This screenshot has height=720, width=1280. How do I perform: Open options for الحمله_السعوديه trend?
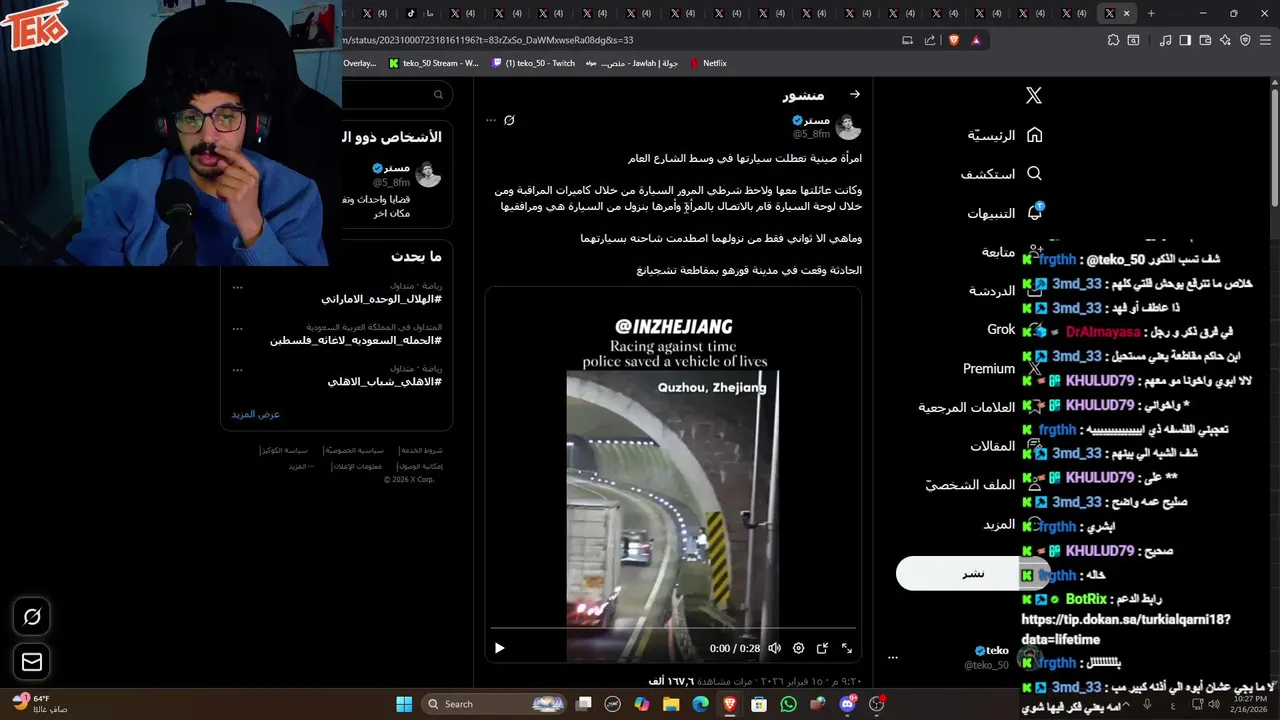tap(237, 328)
